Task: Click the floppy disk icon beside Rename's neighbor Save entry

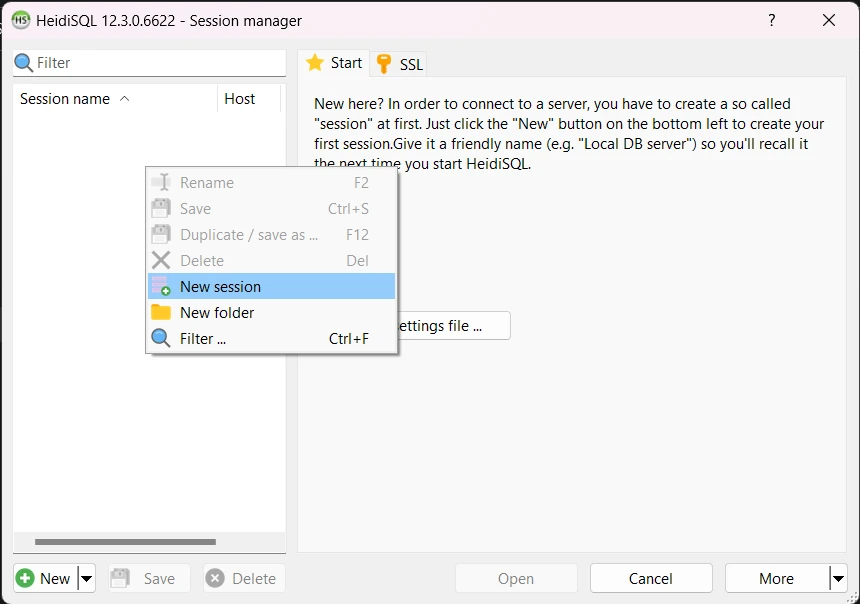Action: coord(161,208)
